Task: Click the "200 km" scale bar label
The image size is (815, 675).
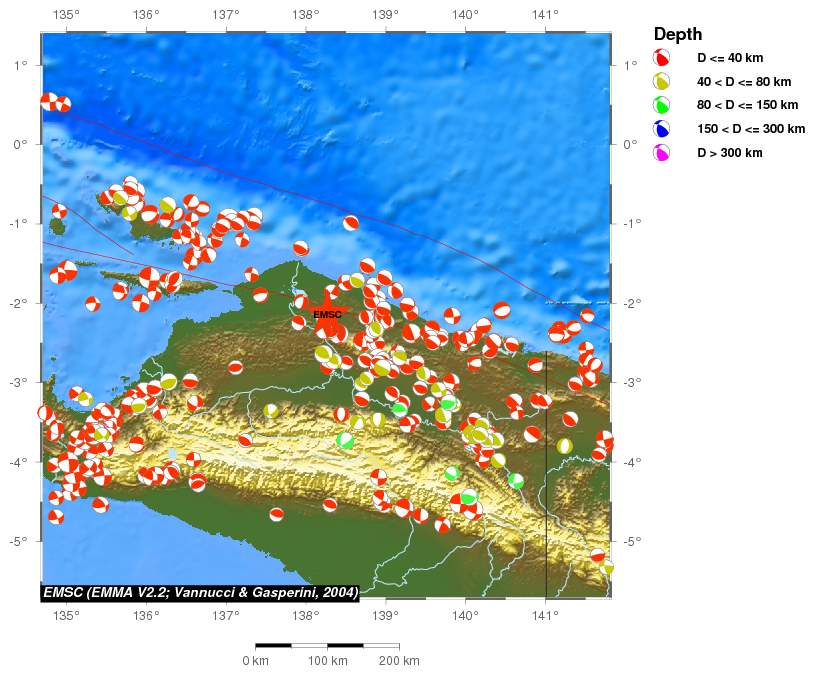Action: point(398,661)
